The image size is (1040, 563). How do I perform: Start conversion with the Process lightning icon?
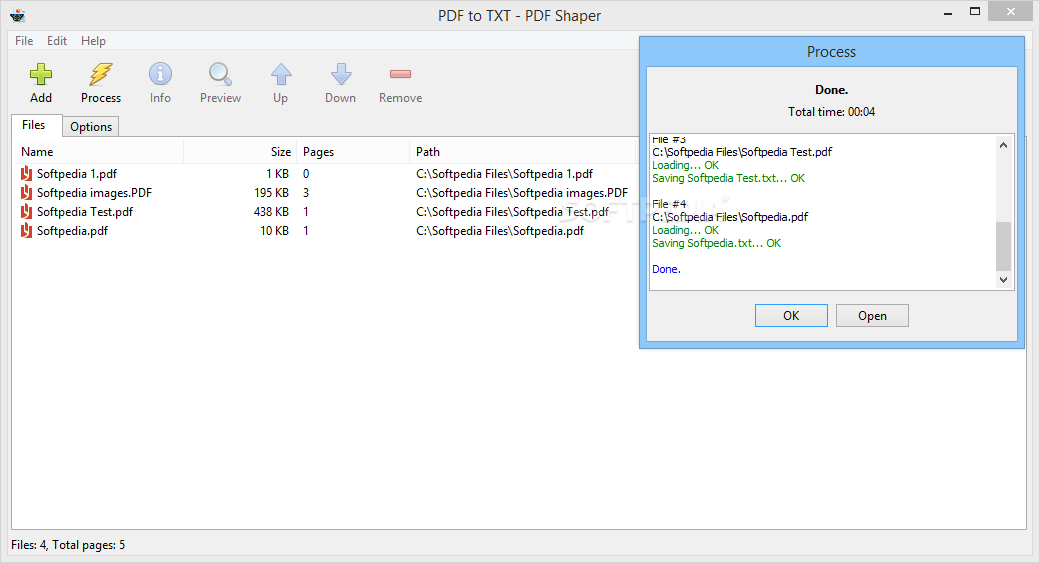pos(101,74)
